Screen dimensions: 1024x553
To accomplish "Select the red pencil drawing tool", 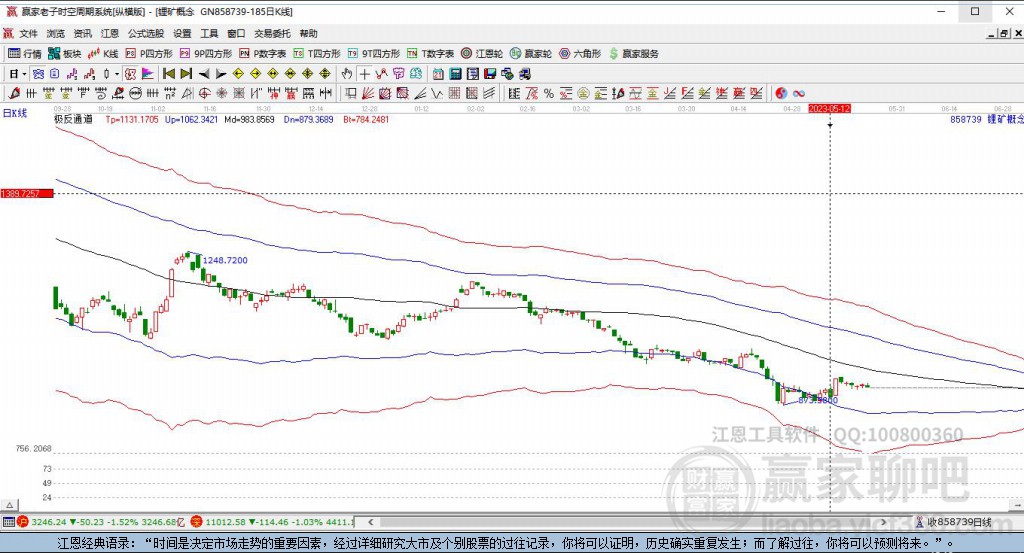I will point(13,93).
